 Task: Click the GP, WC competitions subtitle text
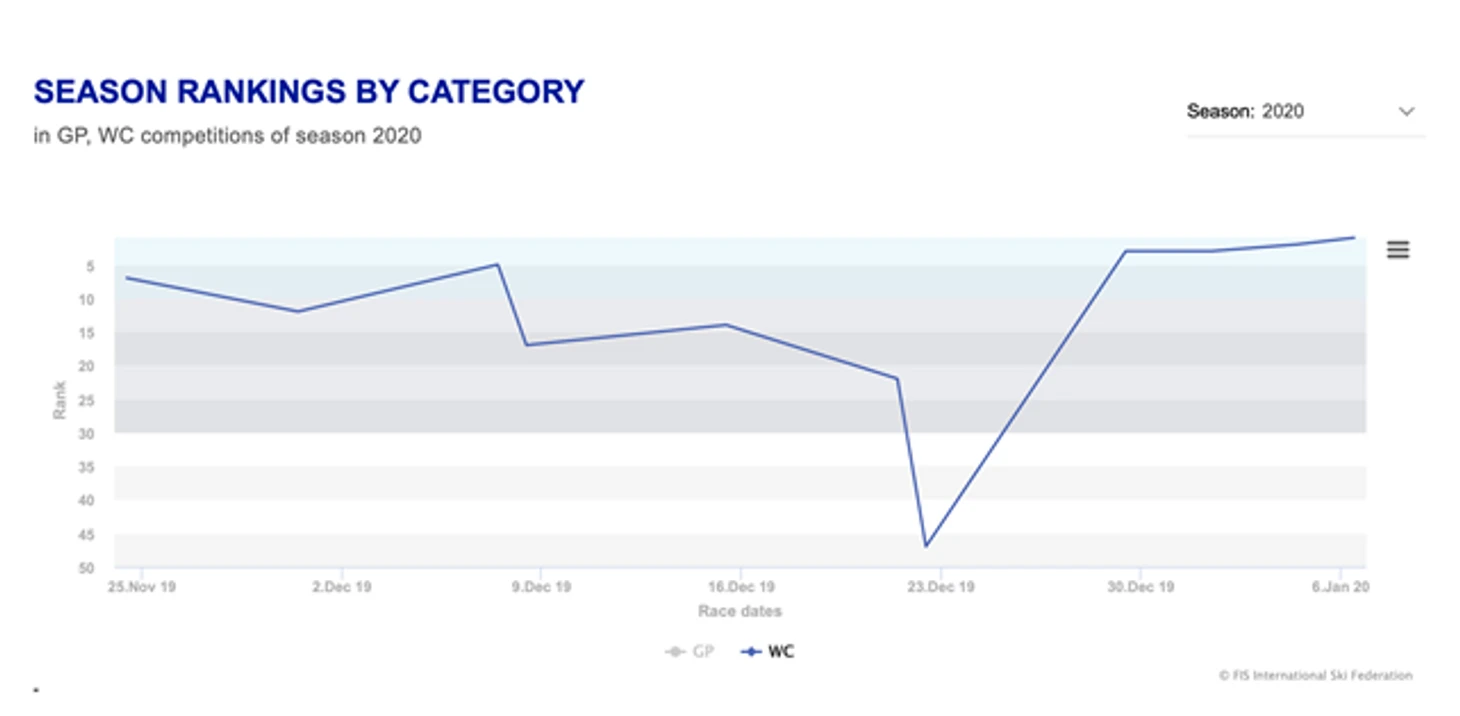click(x=227, y=136)
